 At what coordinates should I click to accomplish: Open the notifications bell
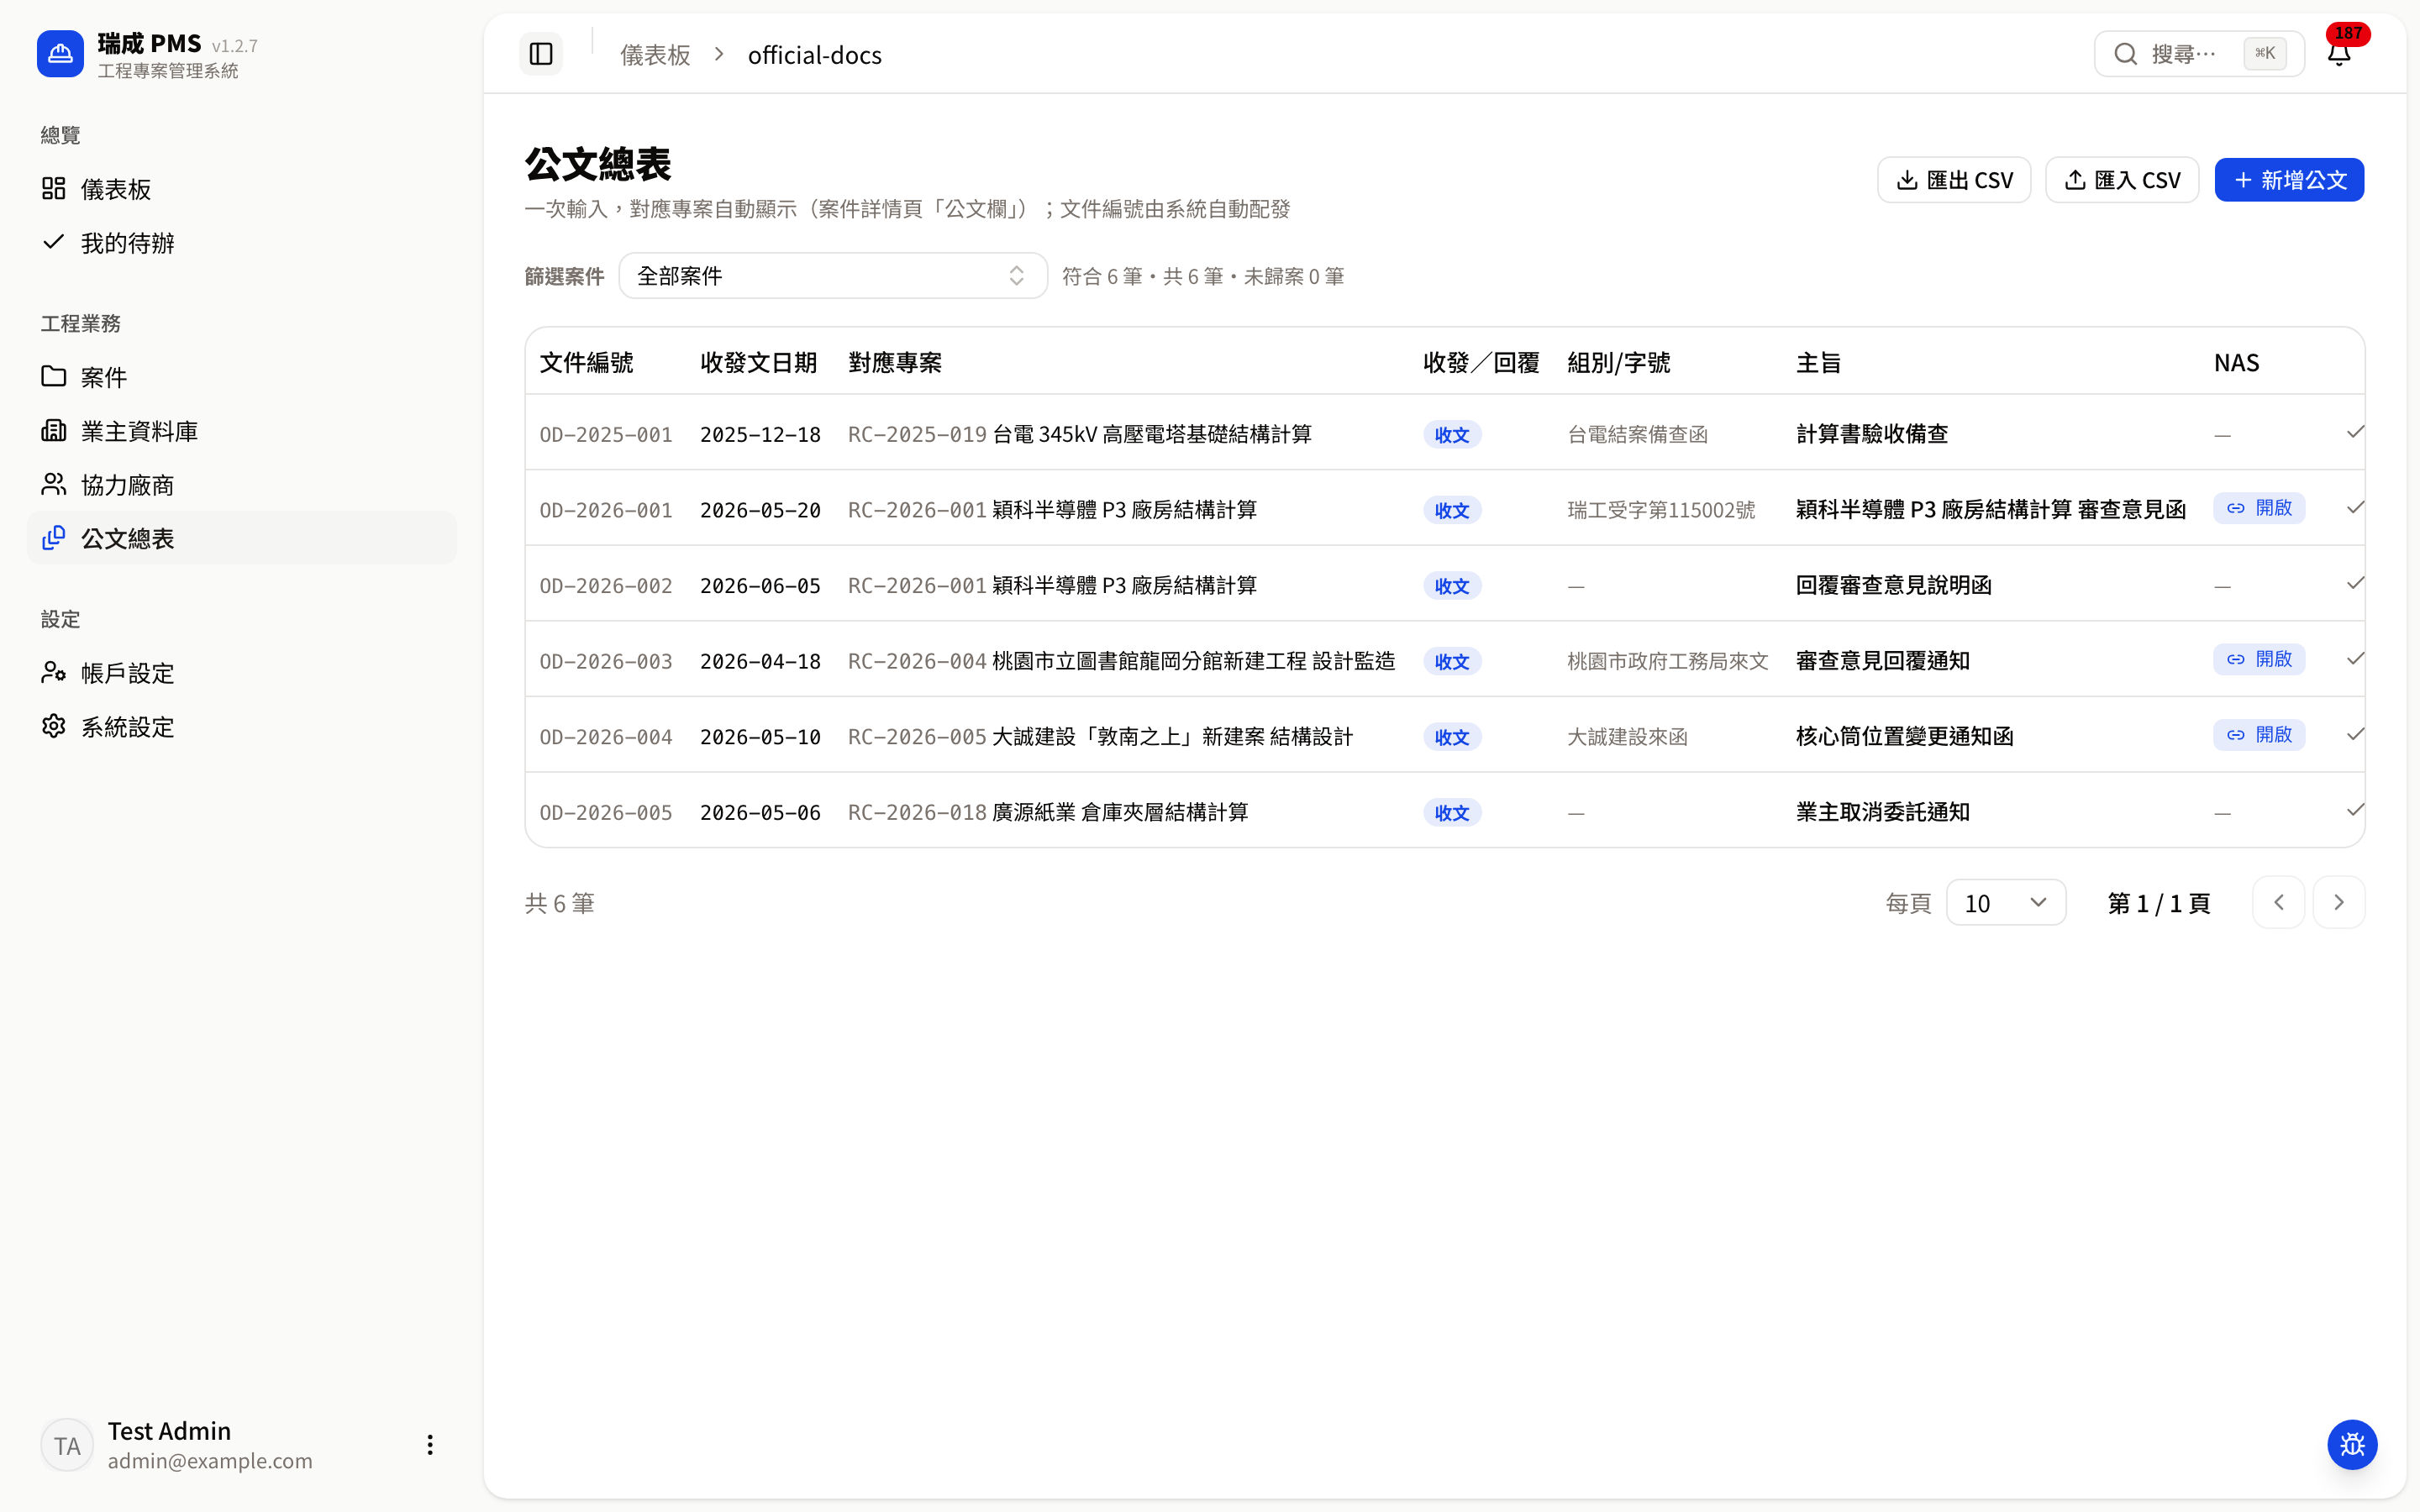[x=2339, y=54]
